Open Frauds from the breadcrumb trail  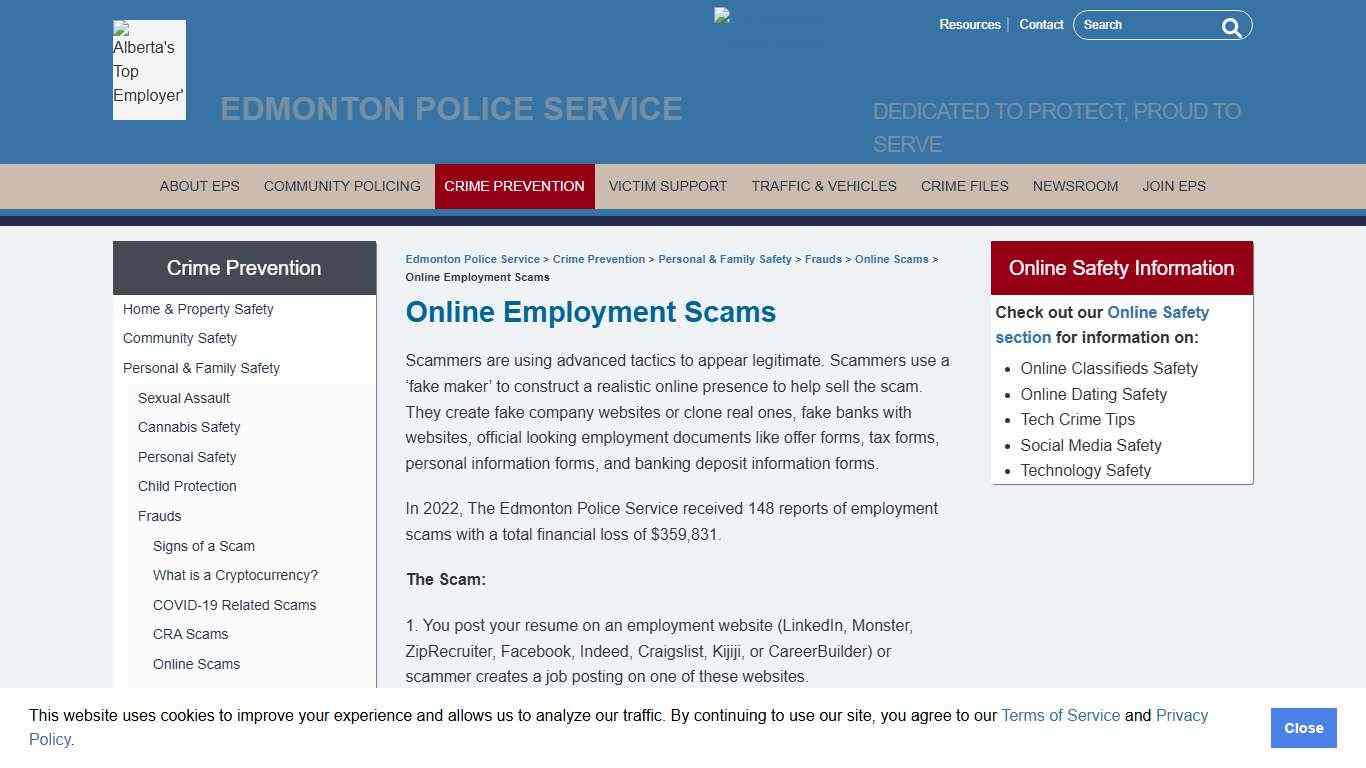[823, 258]
